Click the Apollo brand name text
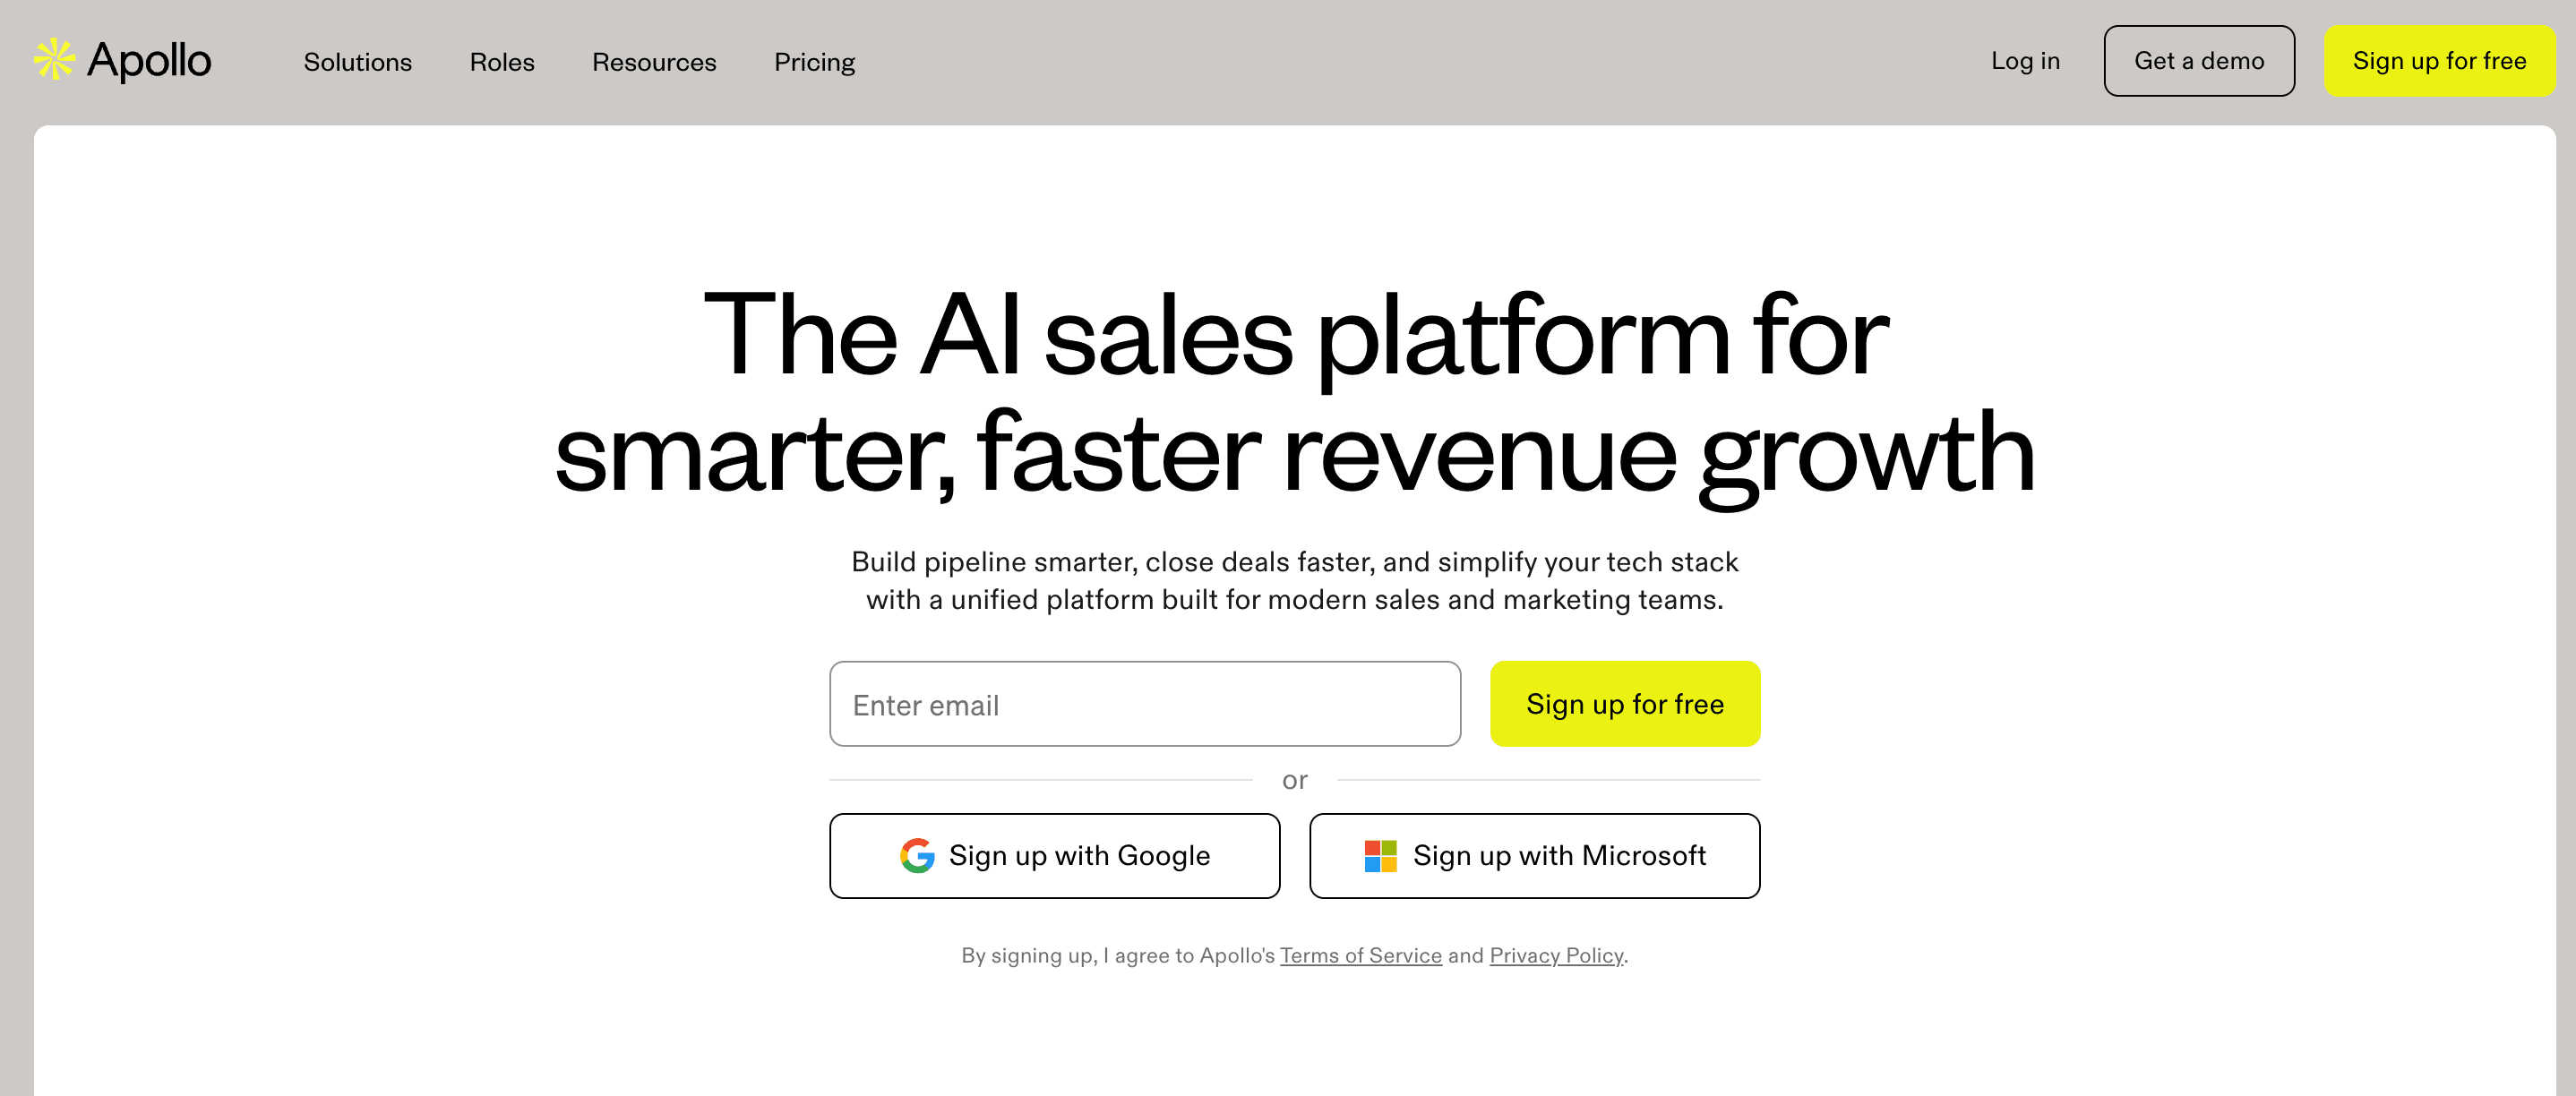 click(150, 60)
